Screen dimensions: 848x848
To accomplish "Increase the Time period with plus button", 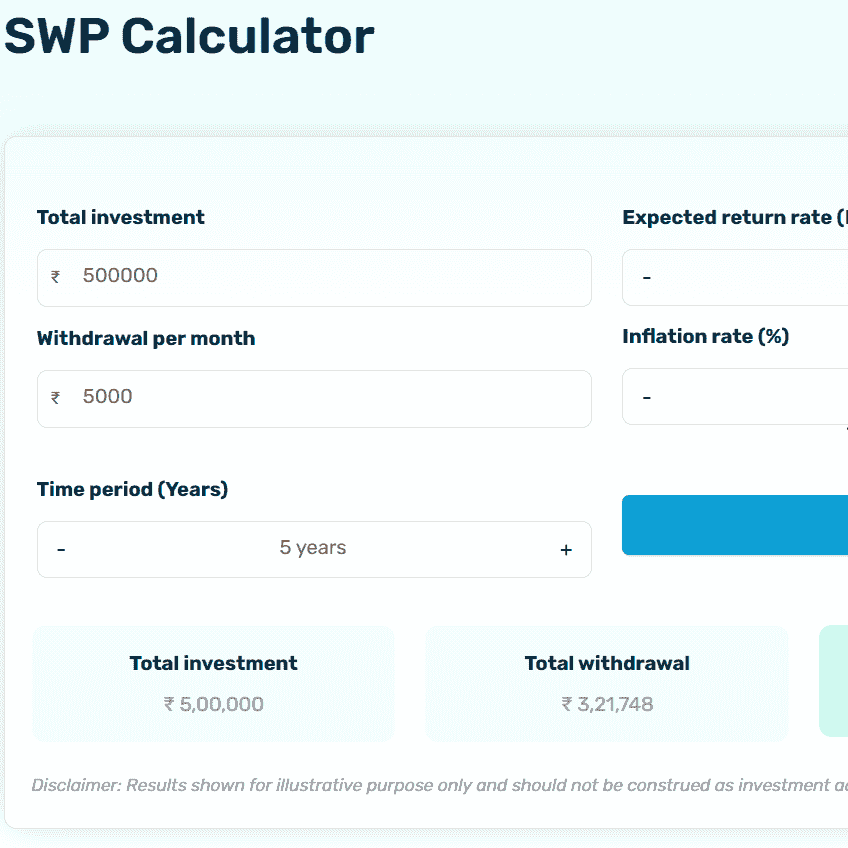I will point(566,549).
